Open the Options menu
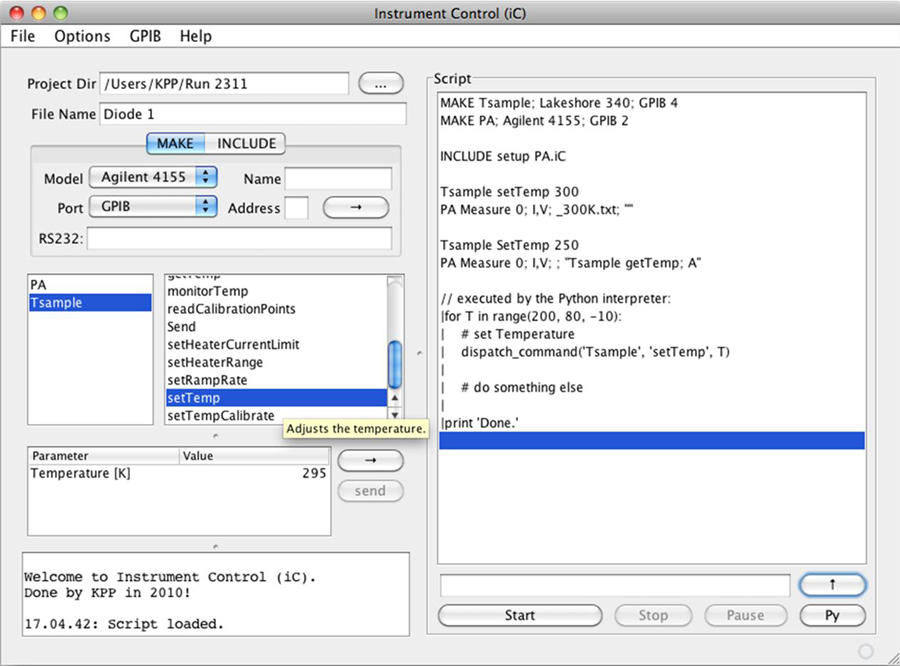The width and height of the screenshot is (900, 666). point(82,36)
